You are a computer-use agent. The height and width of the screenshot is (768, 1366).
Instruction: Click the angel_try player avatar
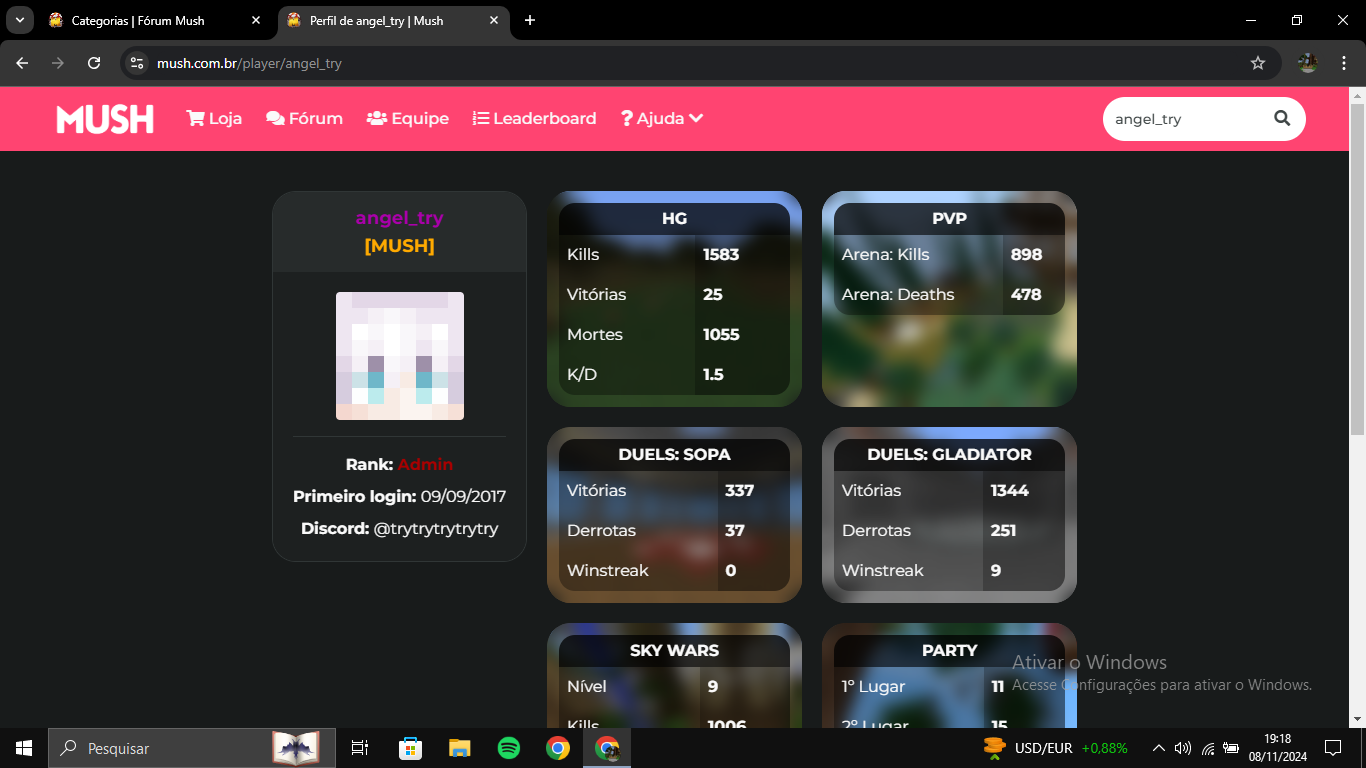click(400, 356)
